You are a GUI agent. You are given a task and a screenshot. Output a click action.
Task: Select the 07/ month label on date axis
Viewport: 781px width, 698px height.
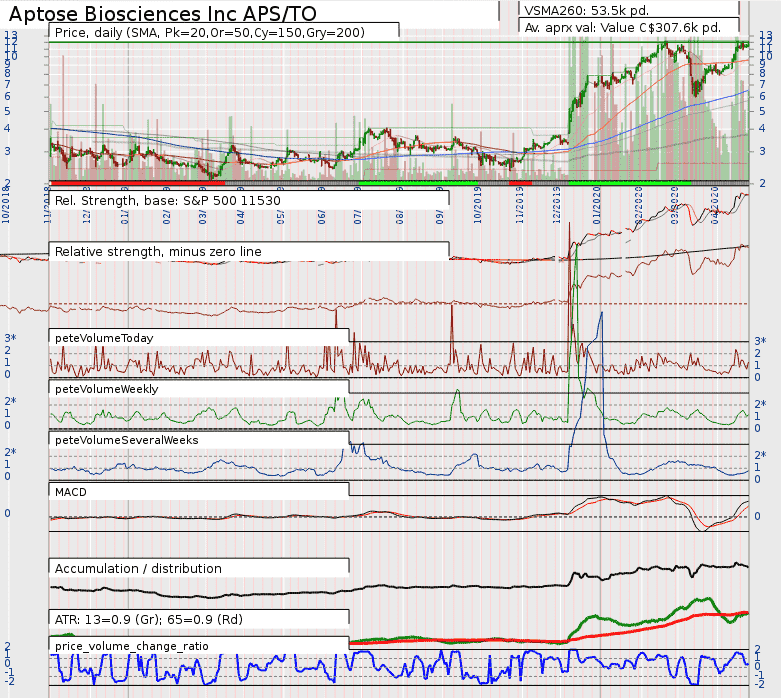click(358, 217)
